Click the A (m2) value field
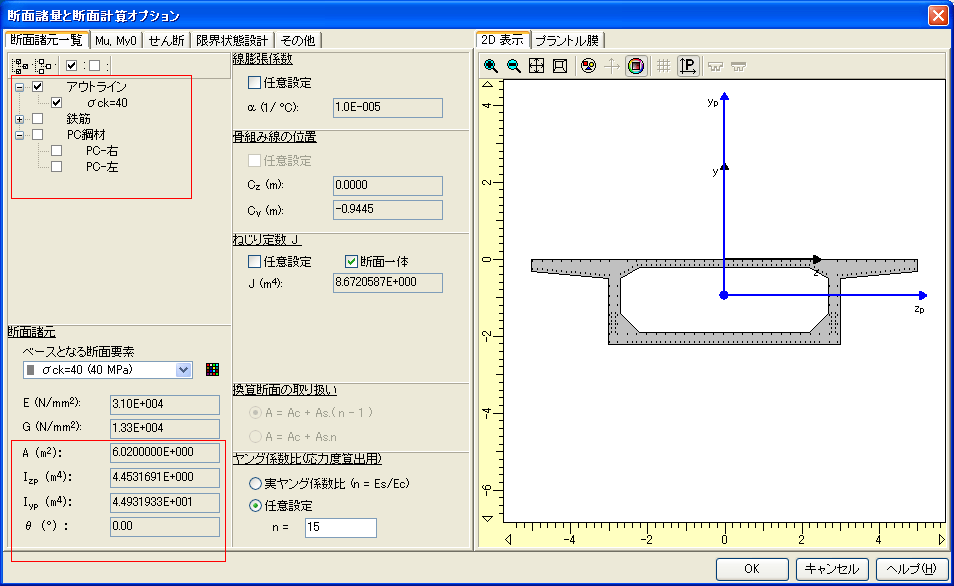This screenshot has width=954, height=586. [165, 453]
